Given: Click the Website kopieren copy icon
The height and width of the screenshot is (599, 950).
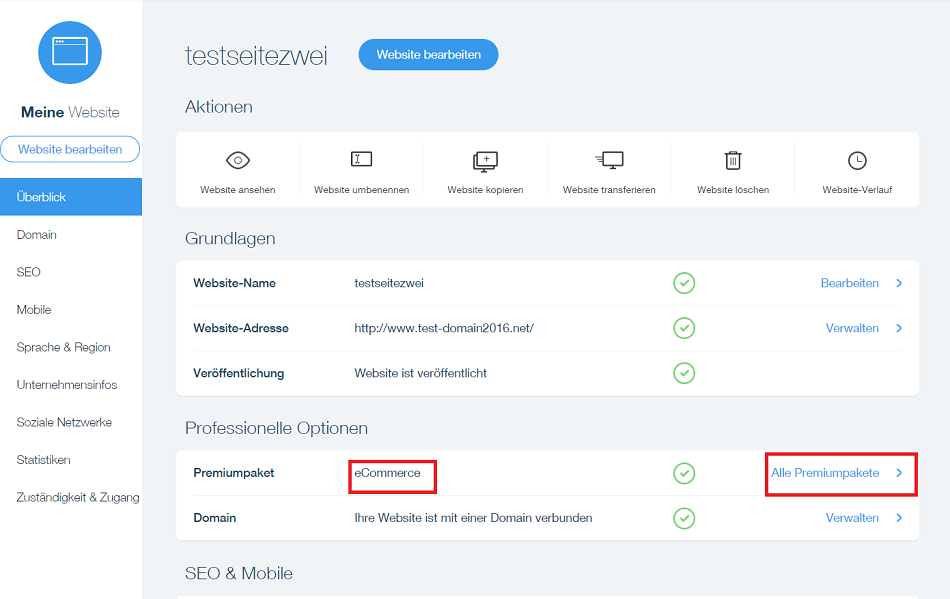Looking at the screenshot, I should coord(485,160).
